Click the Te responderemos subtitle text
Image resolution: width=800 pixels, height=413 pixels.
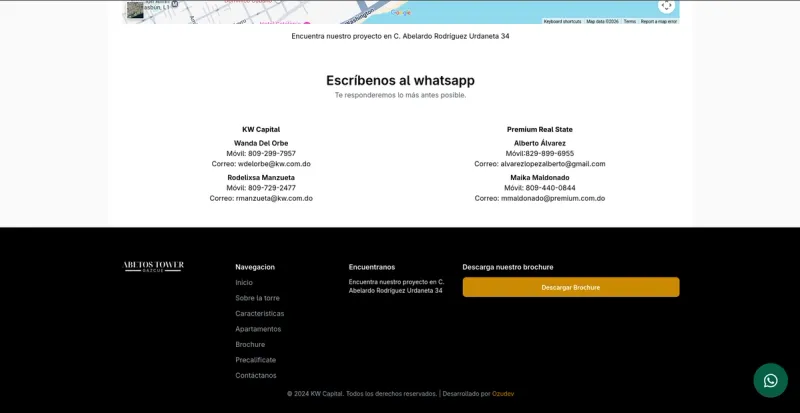pos(401,95)
